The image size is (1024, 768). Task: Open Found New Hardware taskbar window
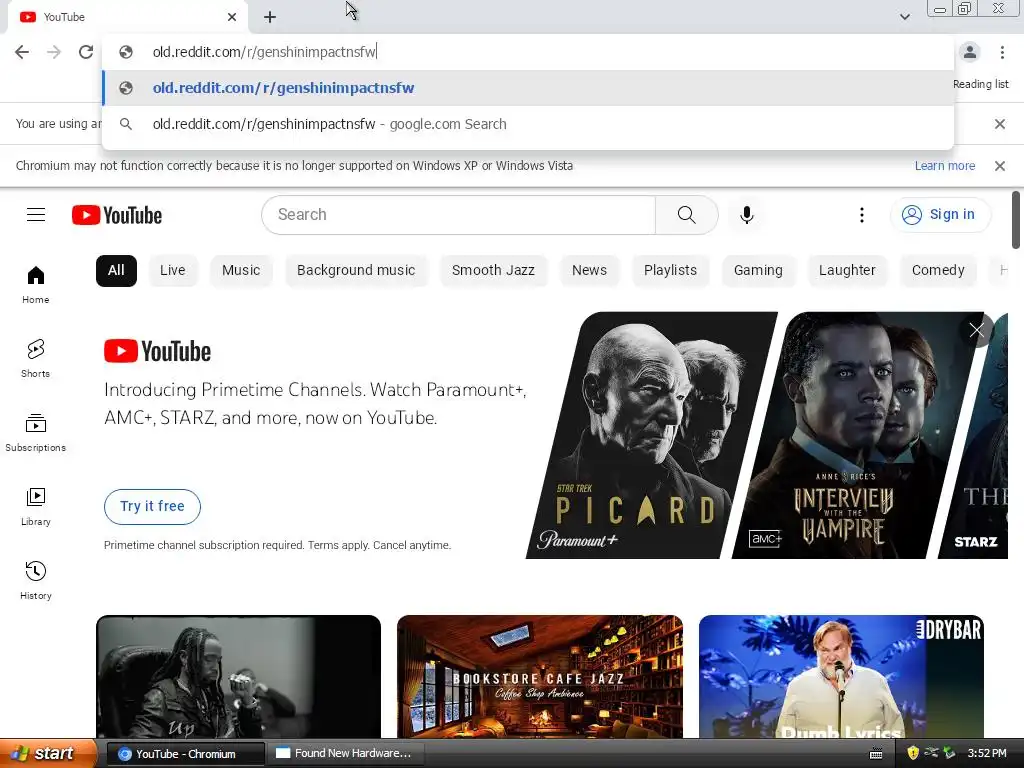point(346,754)
